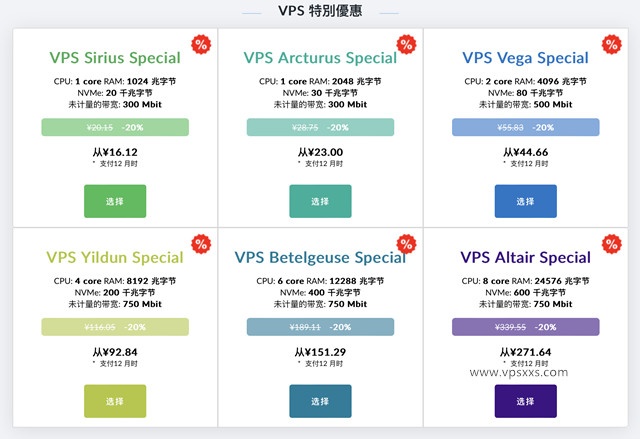Click the 从¥92.84 price on Yildun card
This screenshot has height=439, width=640.
click(115, 352)
